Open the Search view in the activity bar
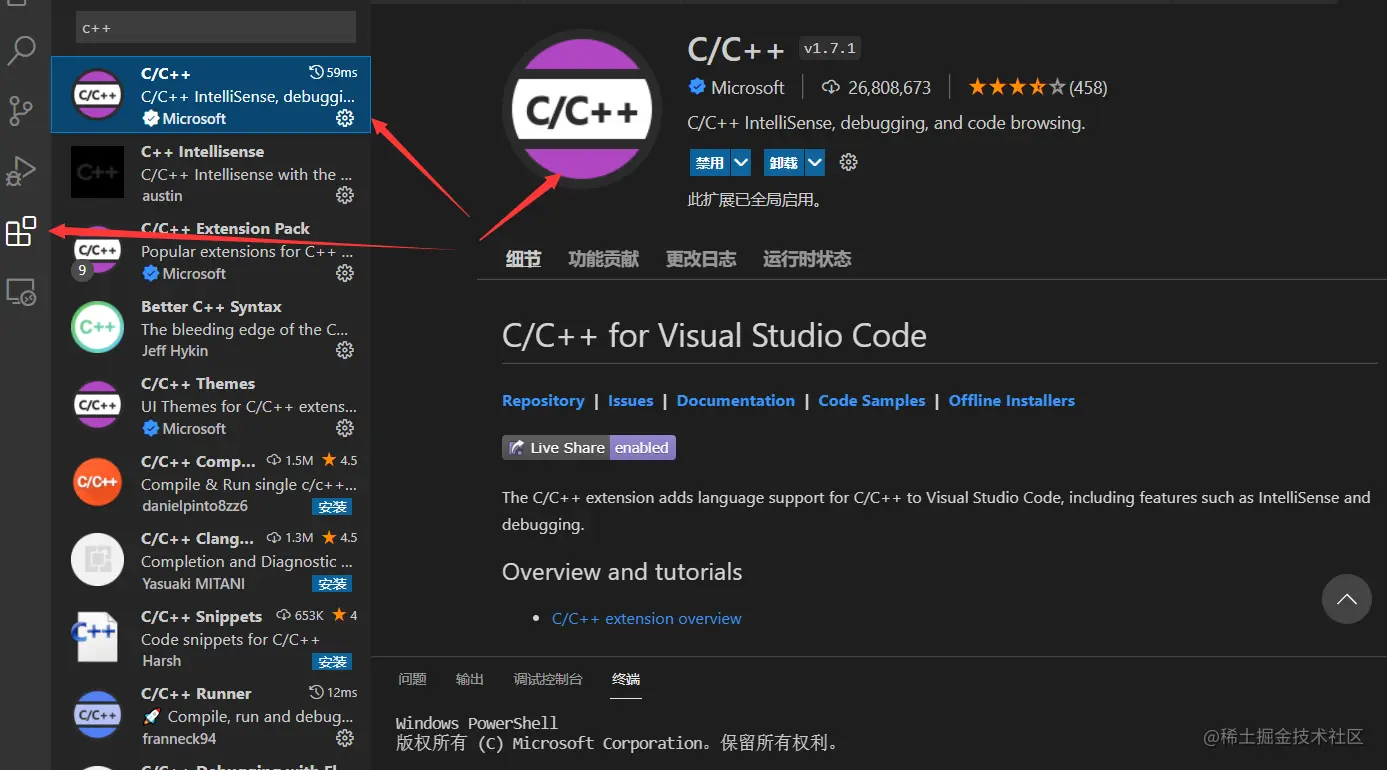This screenshot has height=770, width=1387. click(x=22, y=50)
